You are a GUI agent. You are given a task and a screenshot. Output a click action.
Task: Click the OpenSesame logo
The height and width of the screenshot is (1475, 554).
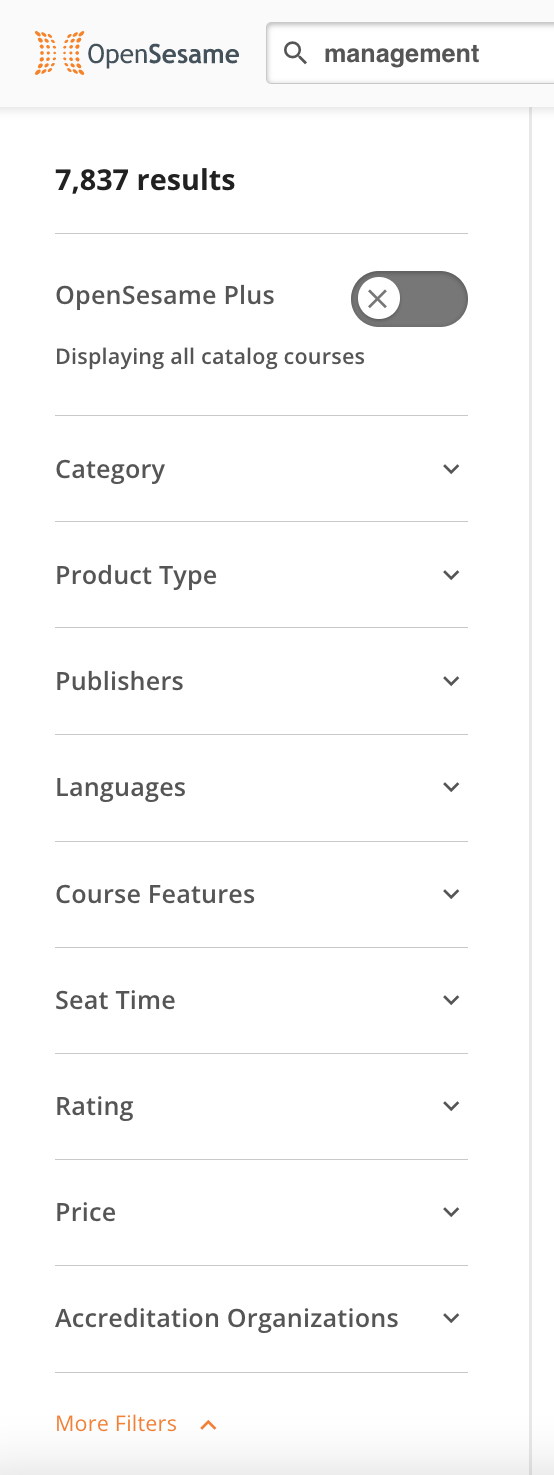137,53
